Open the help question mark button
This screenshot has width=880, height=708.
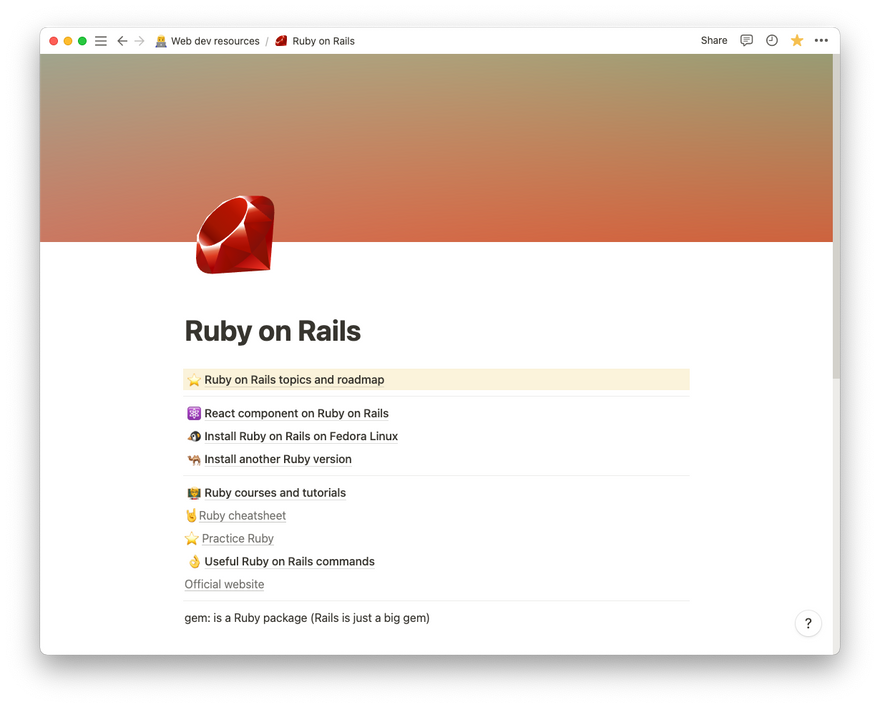click(x=808, y=624)
